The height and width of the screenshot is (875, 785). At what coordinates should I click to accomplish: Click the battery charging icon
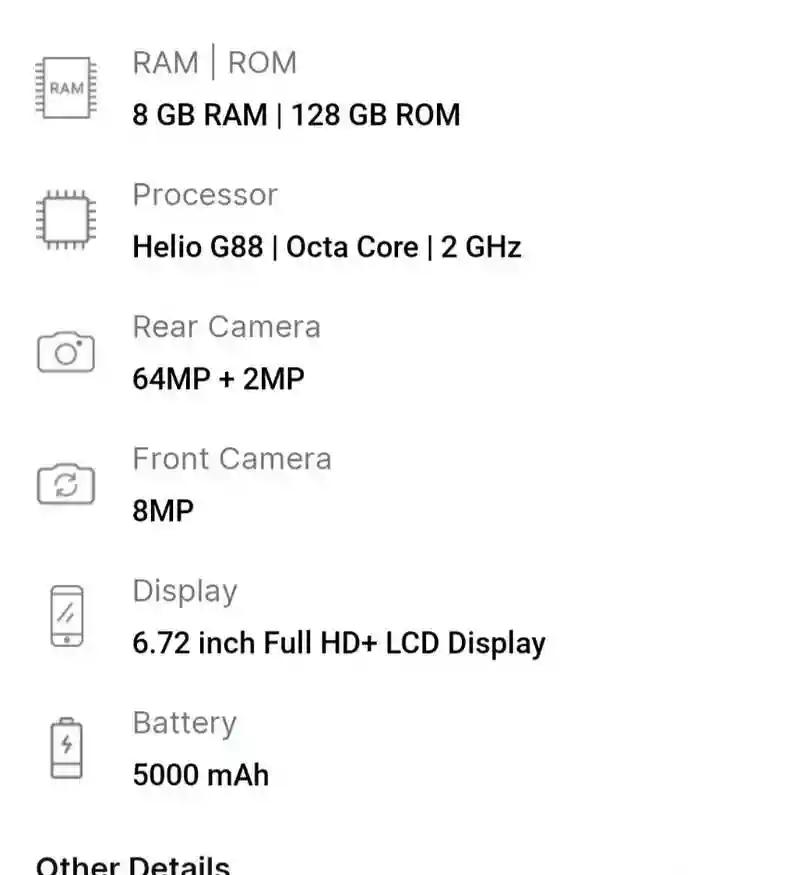[66, 748]
